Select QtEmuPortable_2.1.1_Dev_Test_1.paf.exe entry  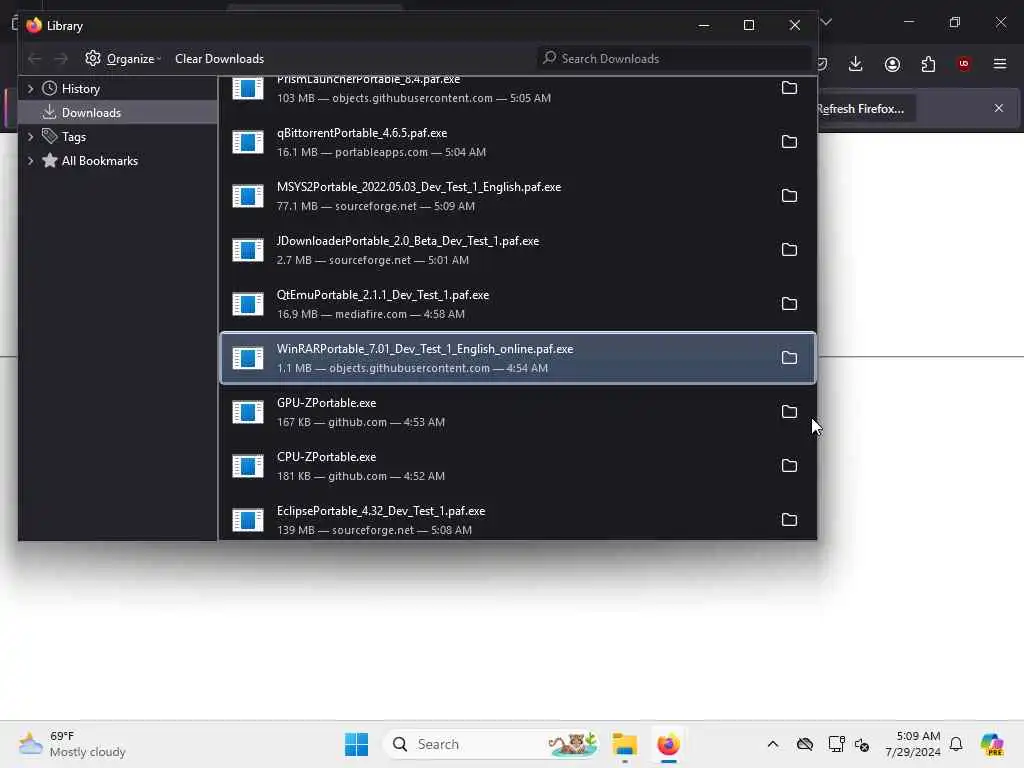518,304
